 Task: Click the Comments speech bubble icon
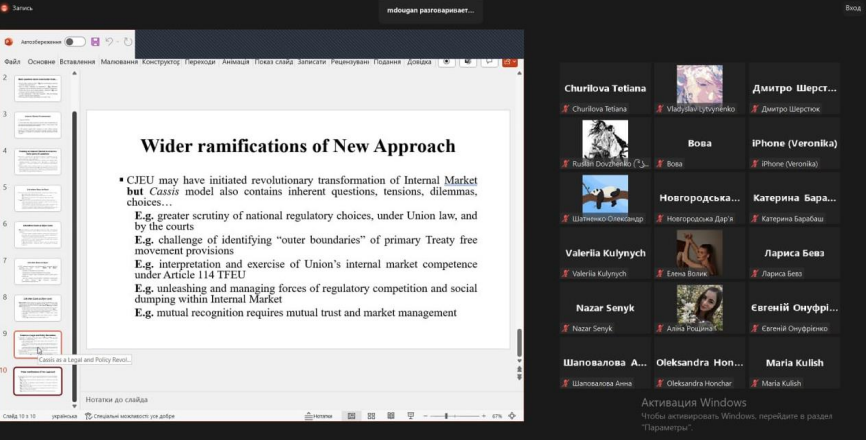(489, 62)
